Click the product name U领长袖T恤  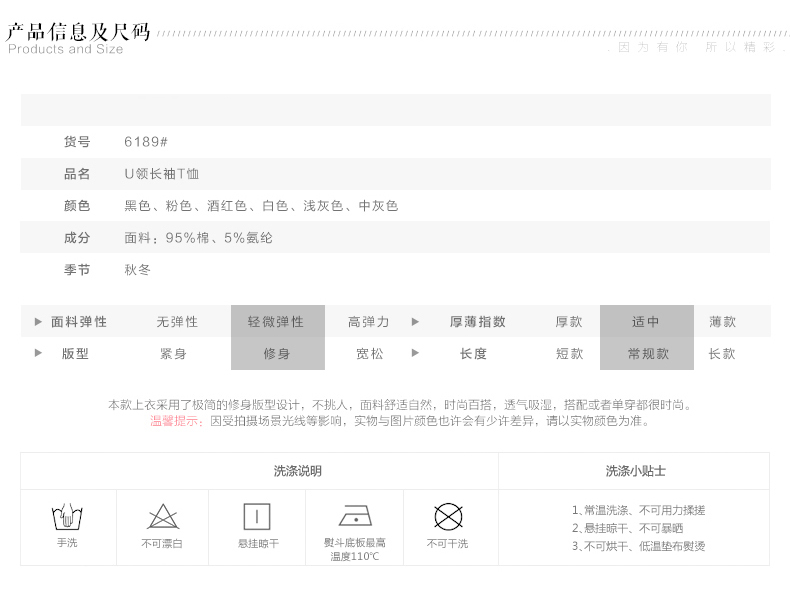point(161,174)
